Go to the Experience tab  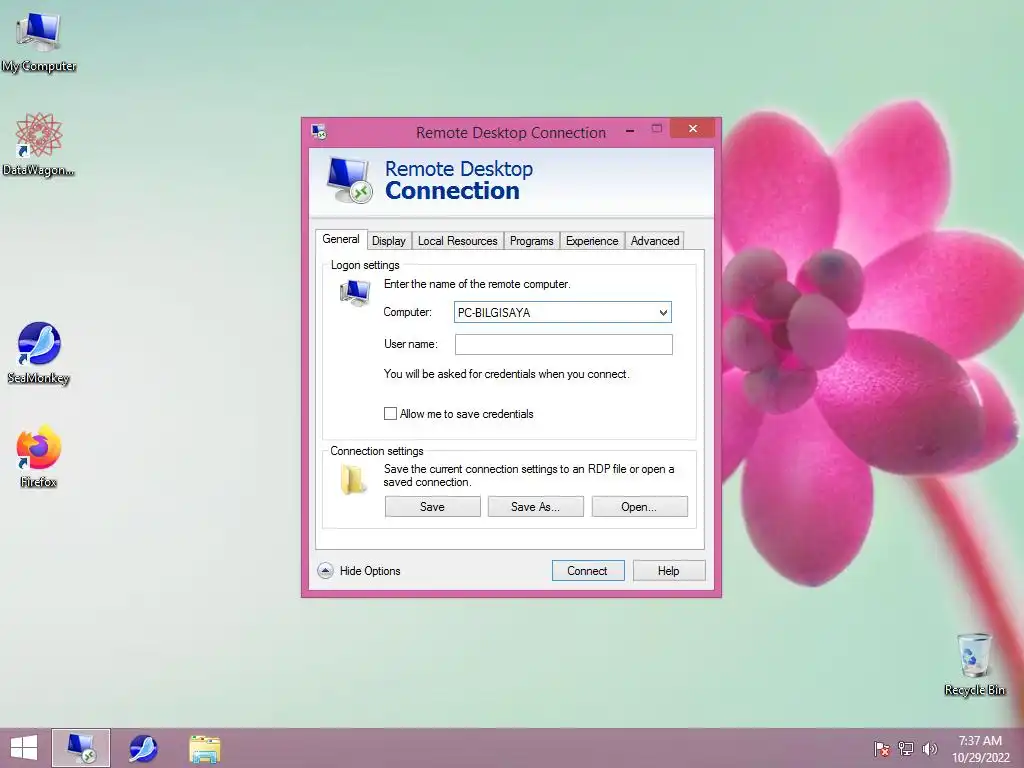point(592,241)
